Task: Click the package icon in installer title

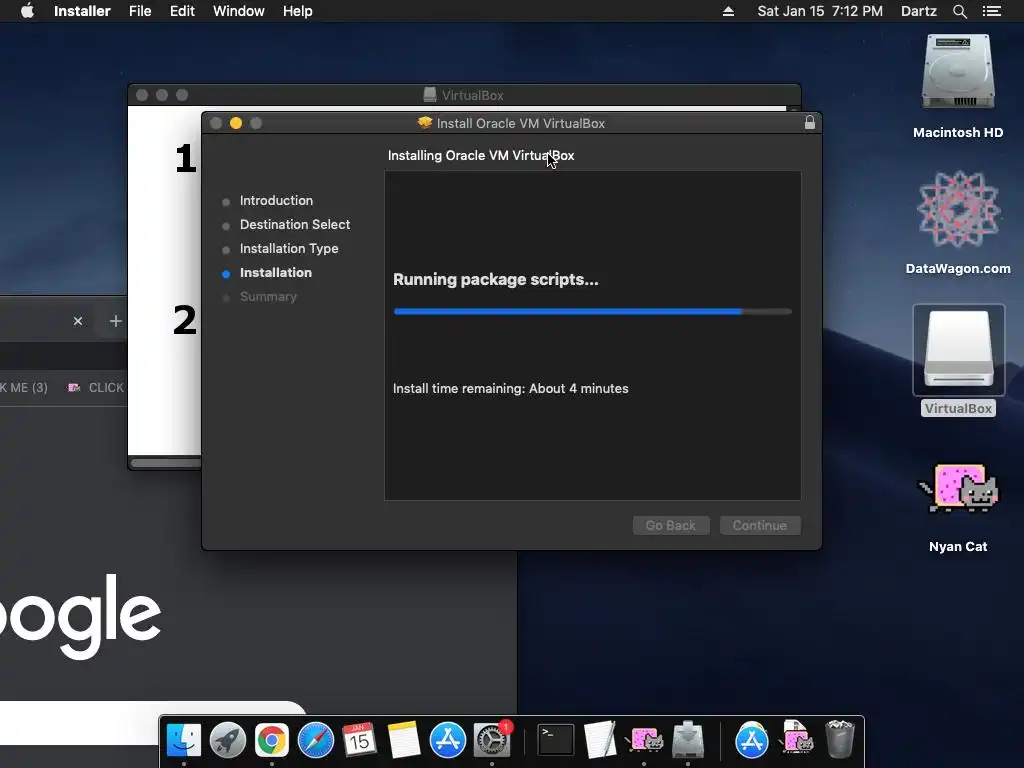Action: point(424,123)
